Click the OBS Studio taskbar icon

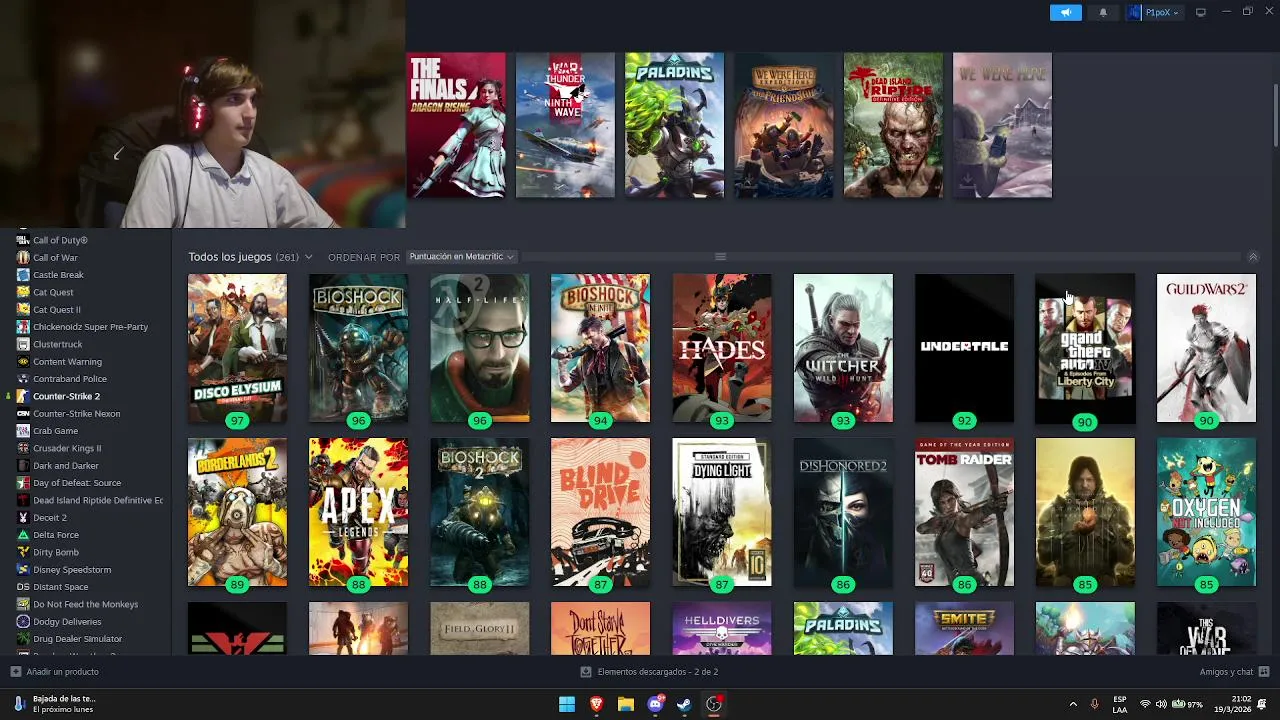point(714,704)
